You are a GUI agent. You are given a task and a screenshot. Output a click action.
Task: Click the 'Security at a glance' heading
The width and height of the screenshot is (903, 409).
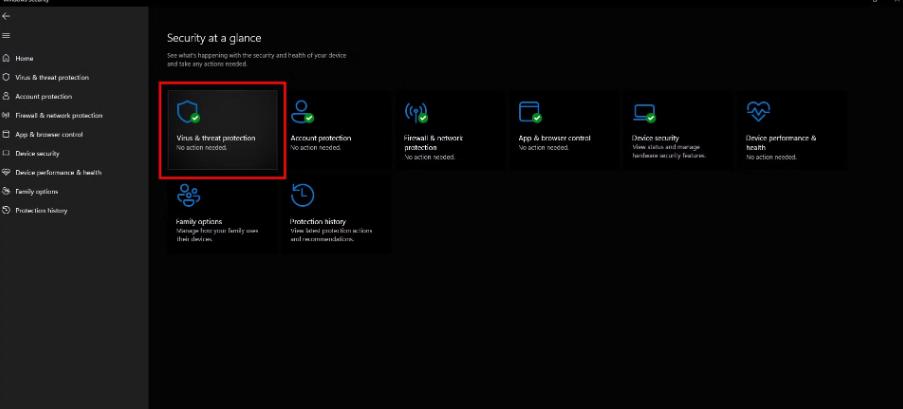tap(214, 38)
